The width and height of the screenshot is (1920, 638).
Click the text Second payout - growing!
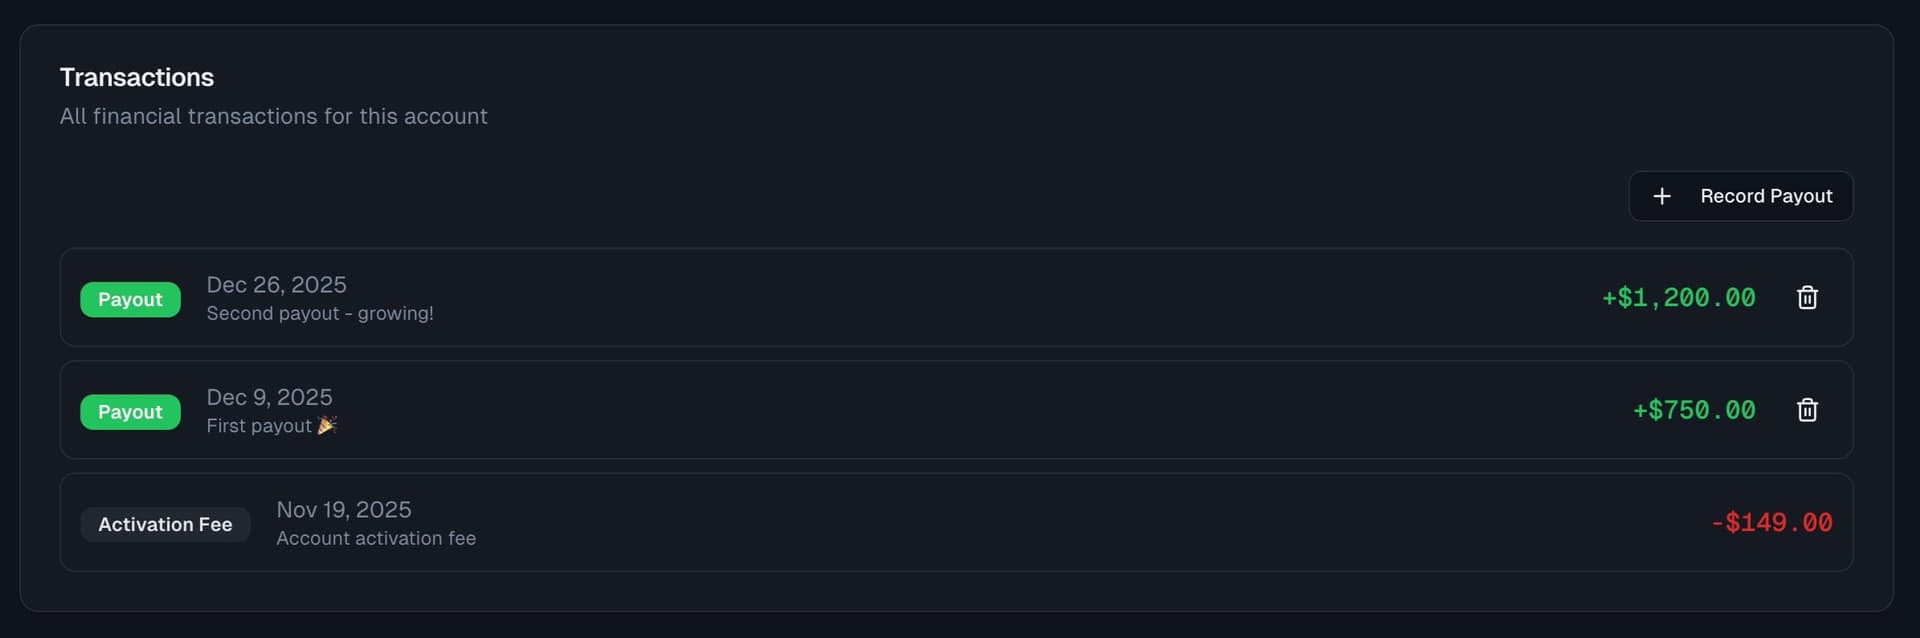[x=320, y=313]
